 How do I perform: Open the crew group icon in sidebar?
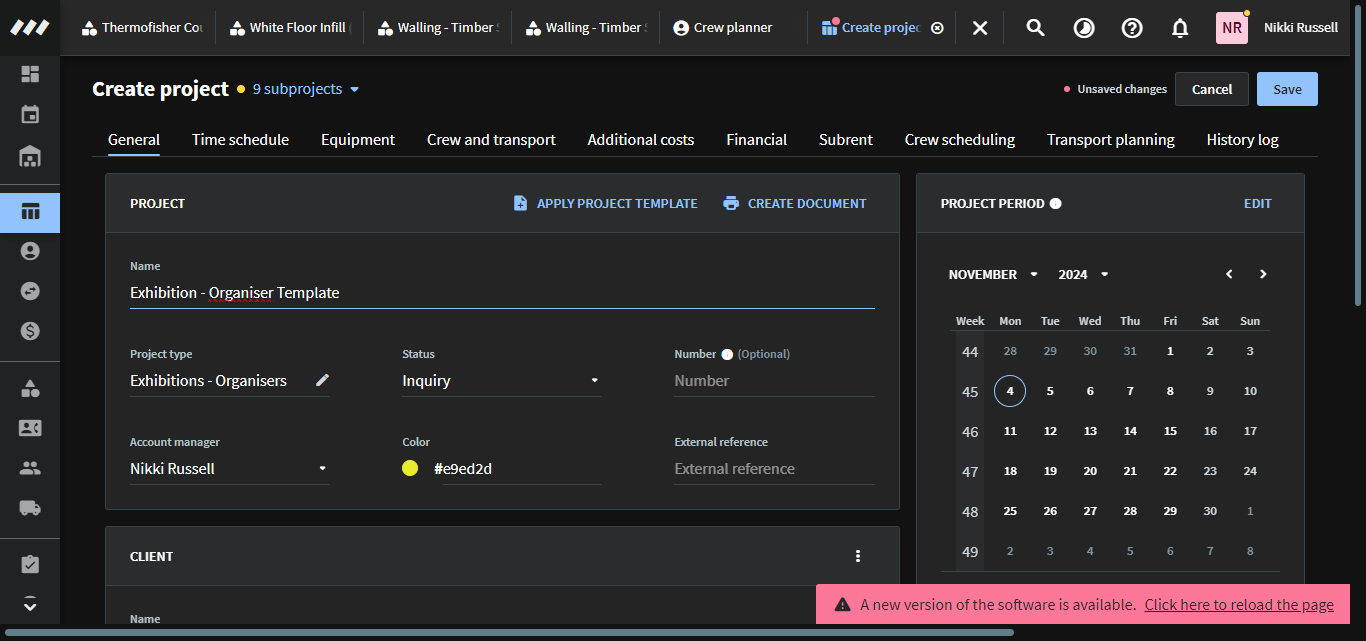pyautogui.click(x=30, y=468)
